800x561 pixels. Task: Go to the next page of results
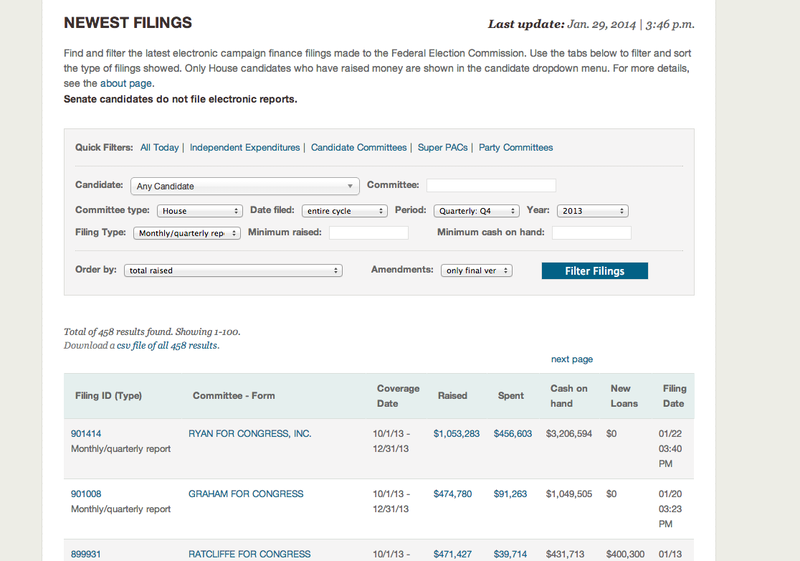pos(571,359)
